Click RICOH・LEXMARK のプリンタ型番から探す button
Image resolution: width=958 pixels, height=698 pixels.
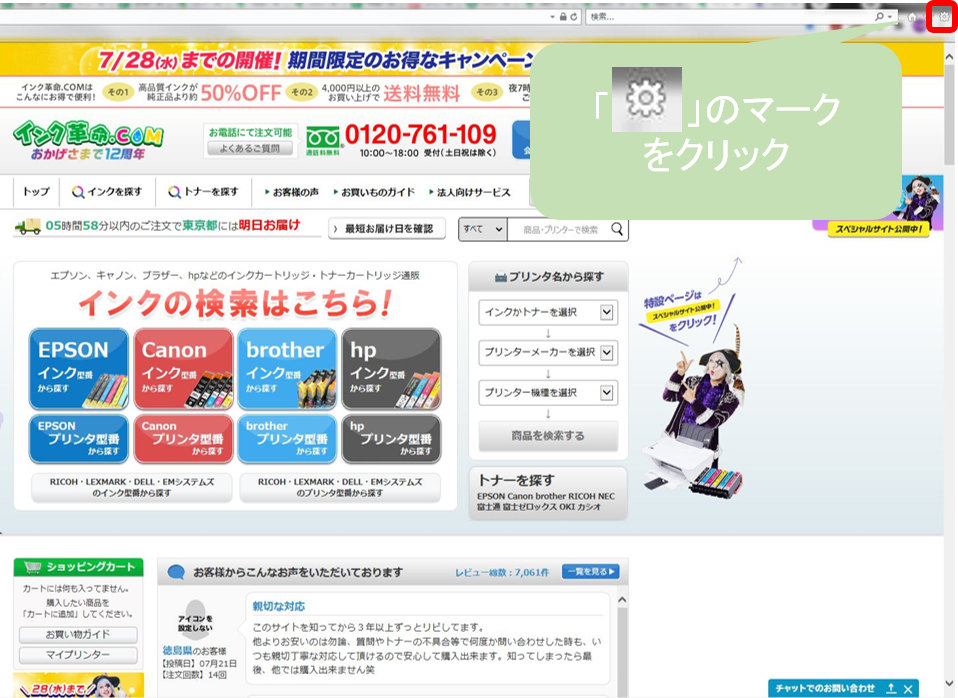pyautogui.click(x=340, y=487)
